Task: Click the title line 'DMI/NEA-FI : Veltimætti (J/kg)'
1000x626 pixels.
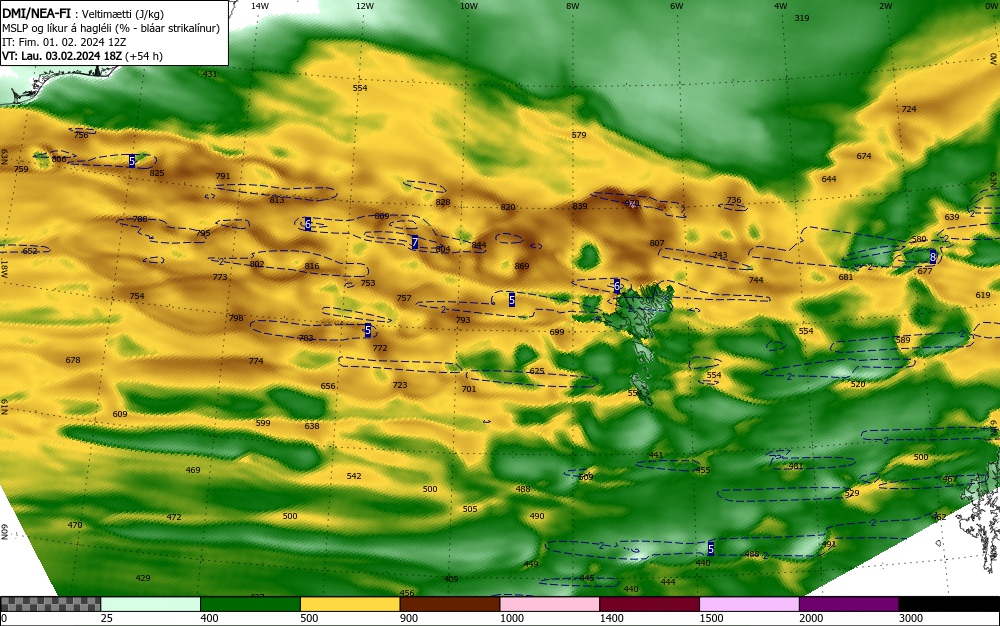Action: [83, 14]
